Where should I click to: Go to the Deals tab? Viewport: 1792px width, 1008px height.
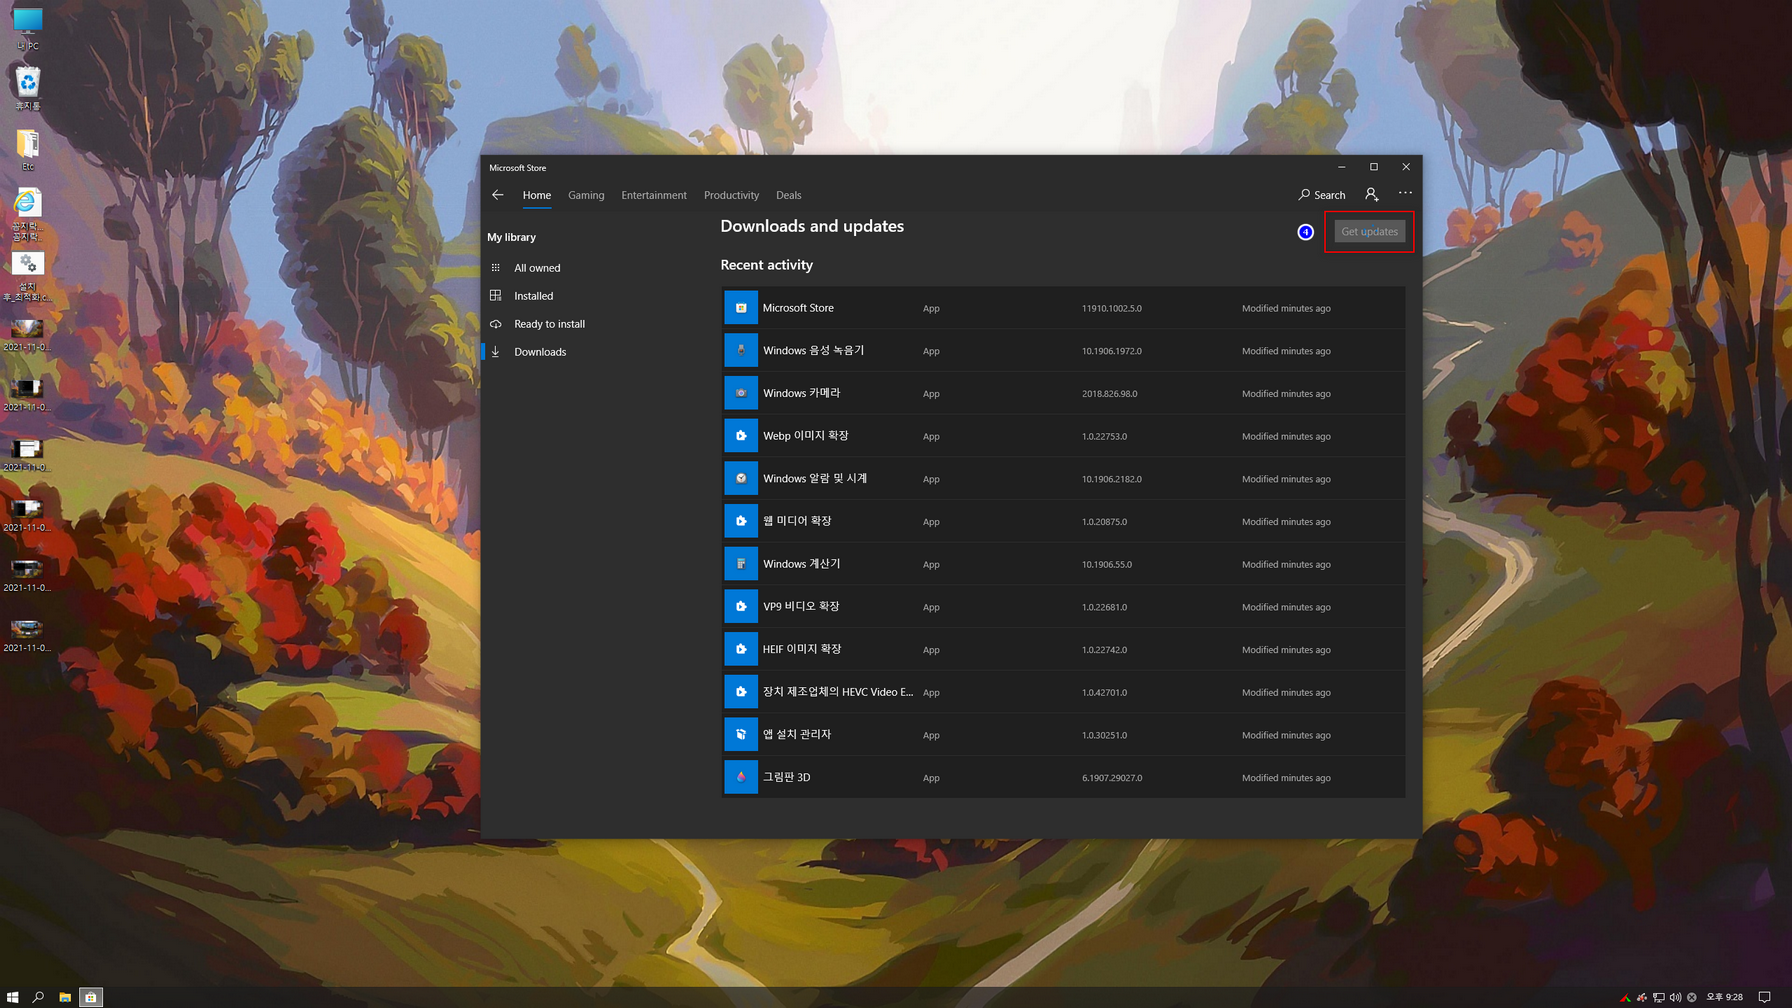[x=788, y=195]
